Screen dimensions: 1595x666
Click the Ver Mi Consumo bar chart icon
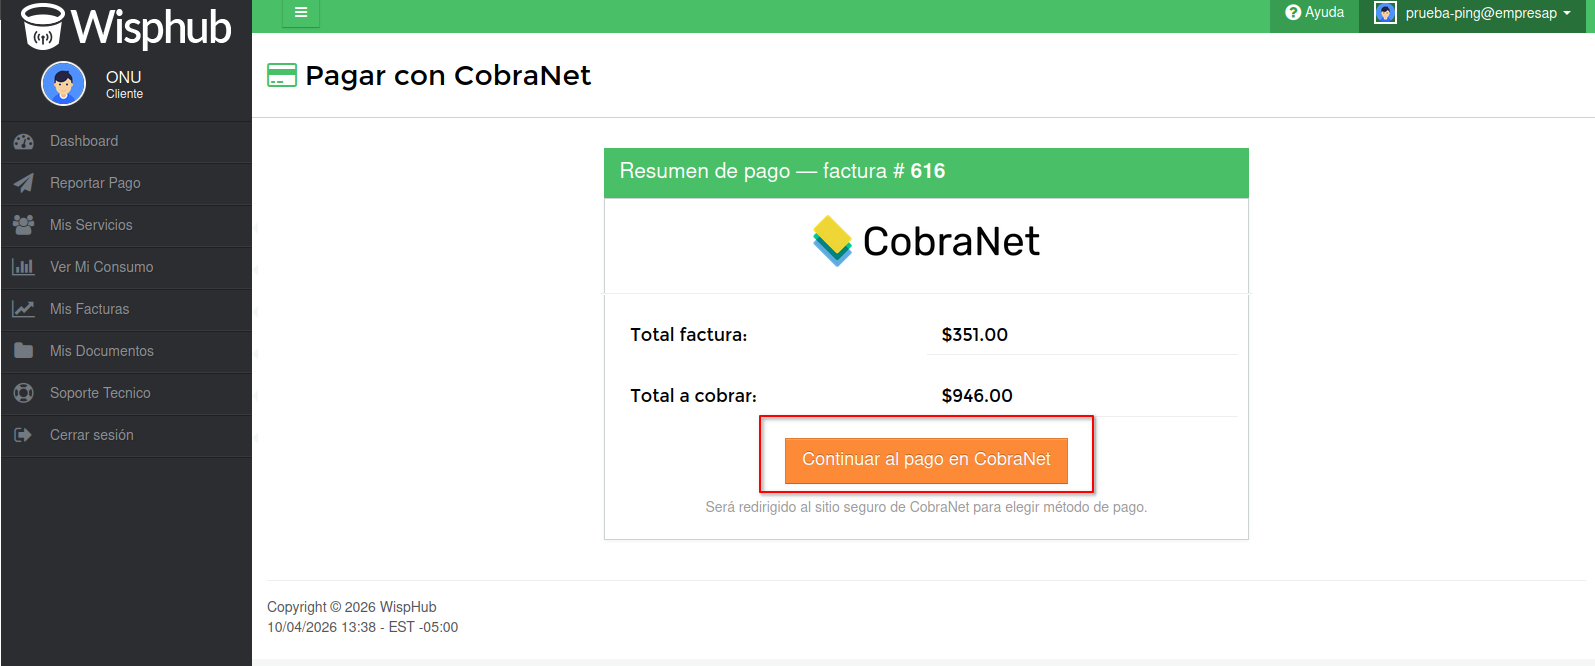(x=24, y=267)
